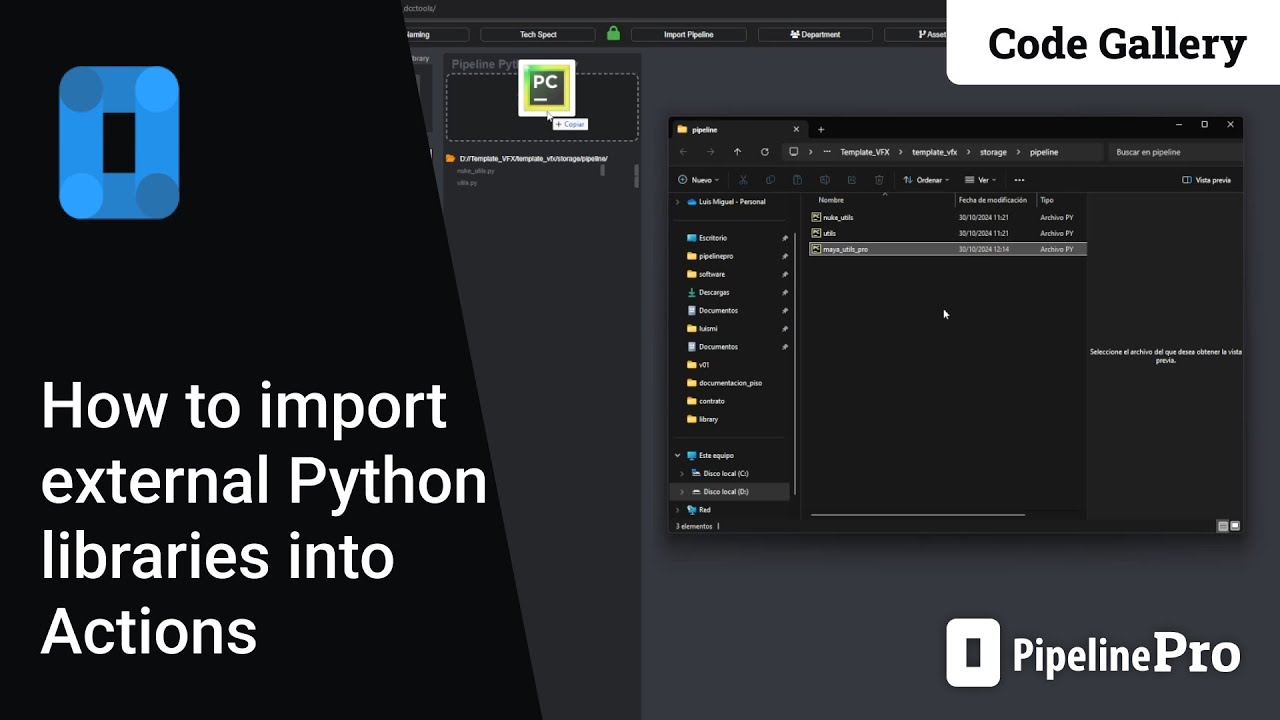Click the orange folder icon beside D:/Template_VFX path

pos(451,158)
